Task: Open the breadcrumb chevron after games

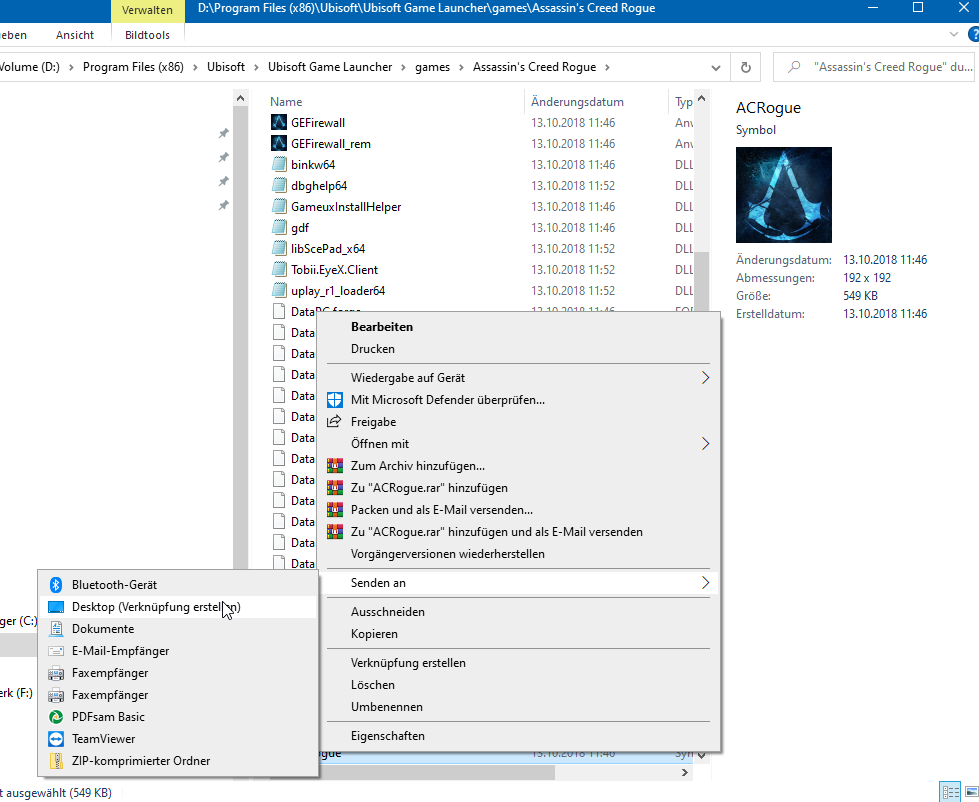Action: (459, 67)
